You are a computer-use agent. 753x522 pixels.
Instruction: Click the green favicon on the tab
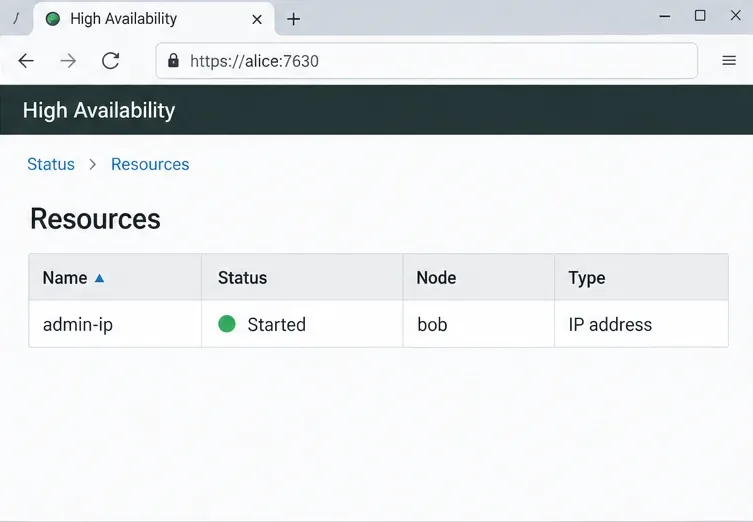pyautogui.click(x=53, y=19)
